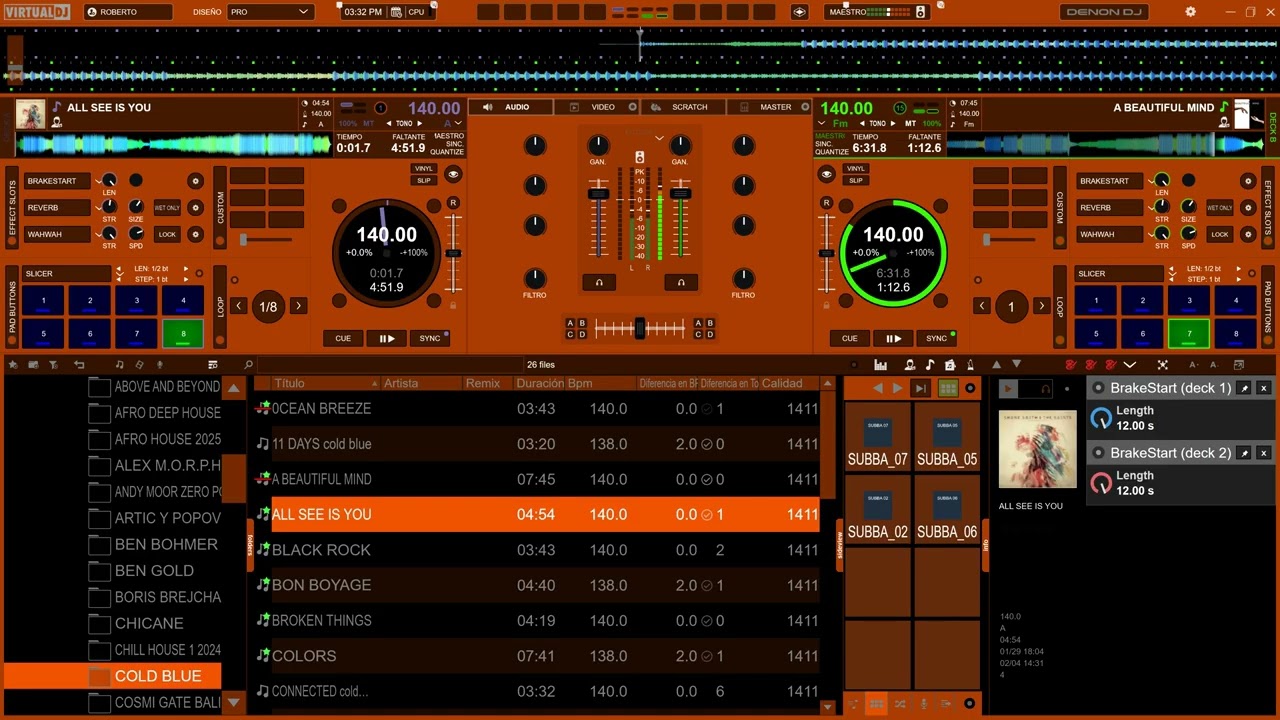Select the BEN BOHMER folder
Viewport: 1280px width, 720px height.
click(x=165, y=544)
